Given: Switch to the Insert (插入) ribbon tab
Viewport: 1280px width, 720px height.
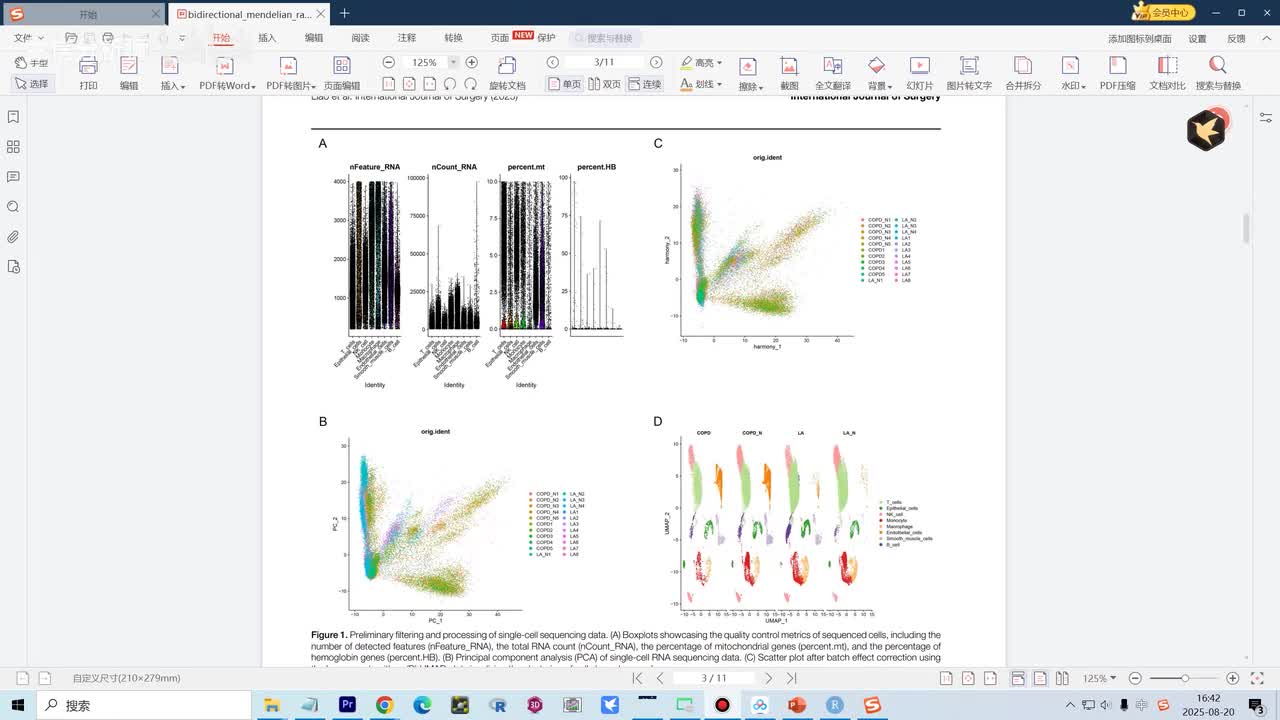Looking at the screenshot, I should (x=267, y=38).
